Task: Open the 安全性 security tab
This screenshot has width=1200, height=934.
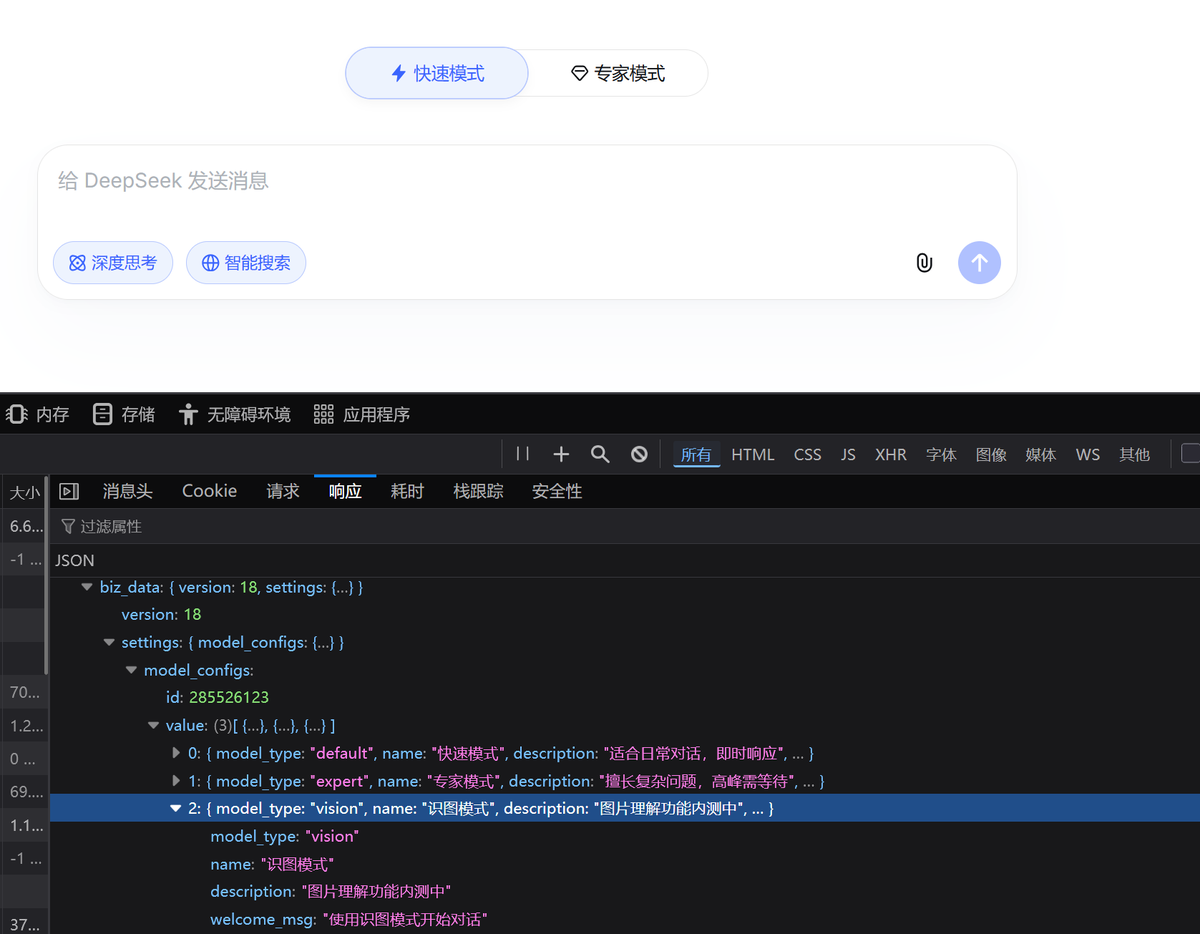Action: pos(557,491)
